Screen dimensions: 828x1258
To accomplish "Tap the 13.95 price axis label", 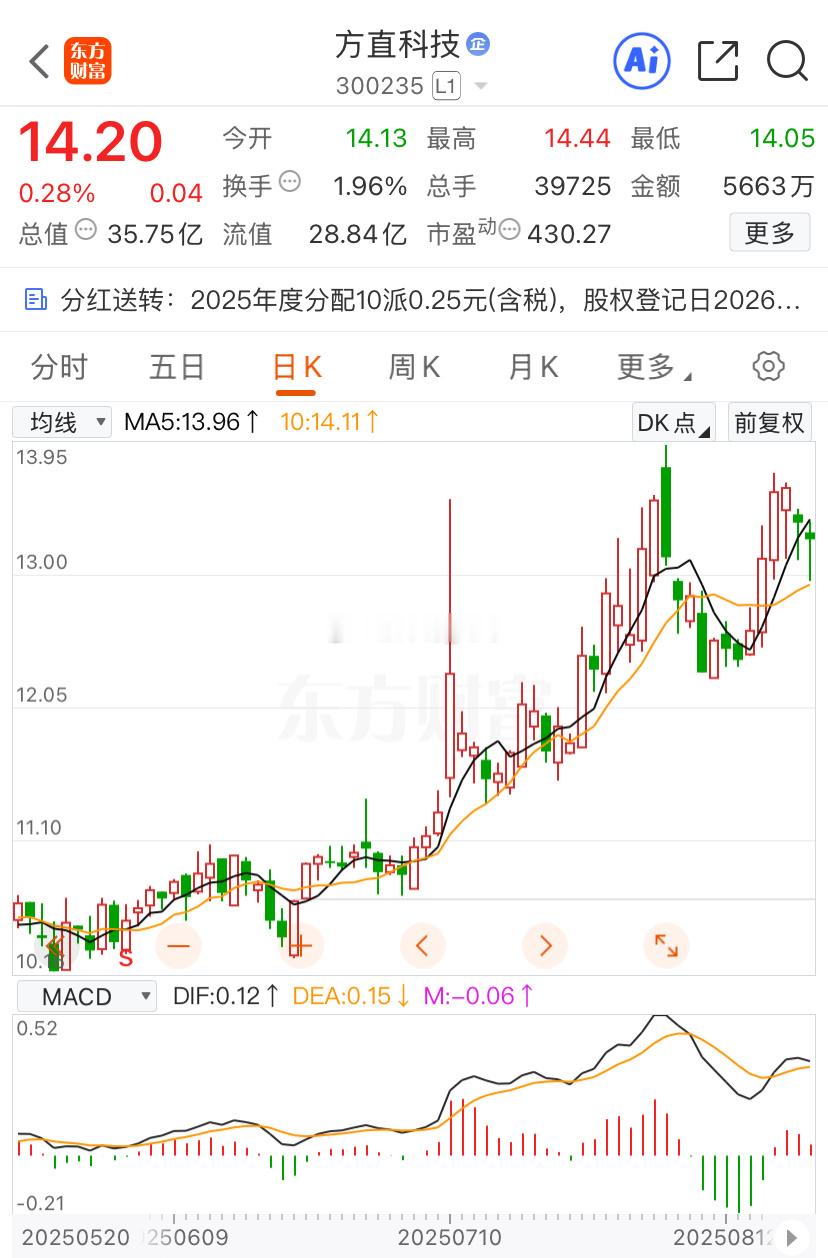I will [42, 457].
